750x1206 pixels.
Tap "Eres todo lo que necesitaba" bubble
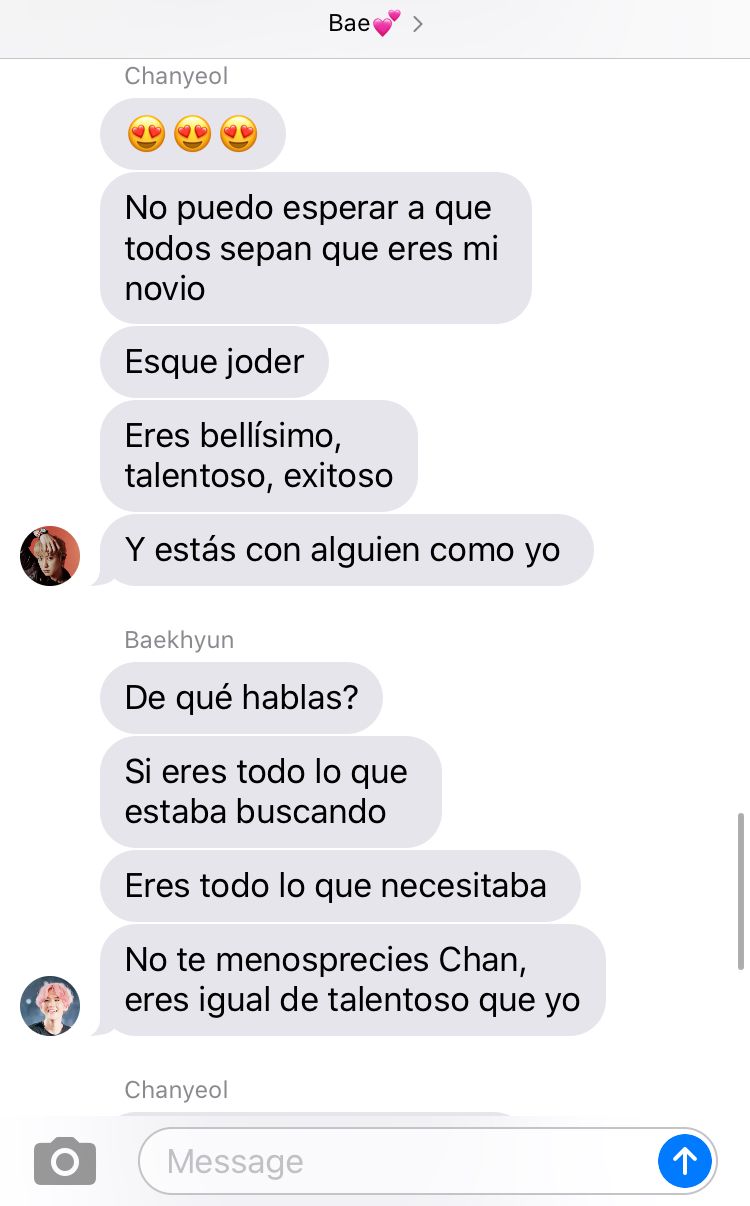tap(340, 886)
